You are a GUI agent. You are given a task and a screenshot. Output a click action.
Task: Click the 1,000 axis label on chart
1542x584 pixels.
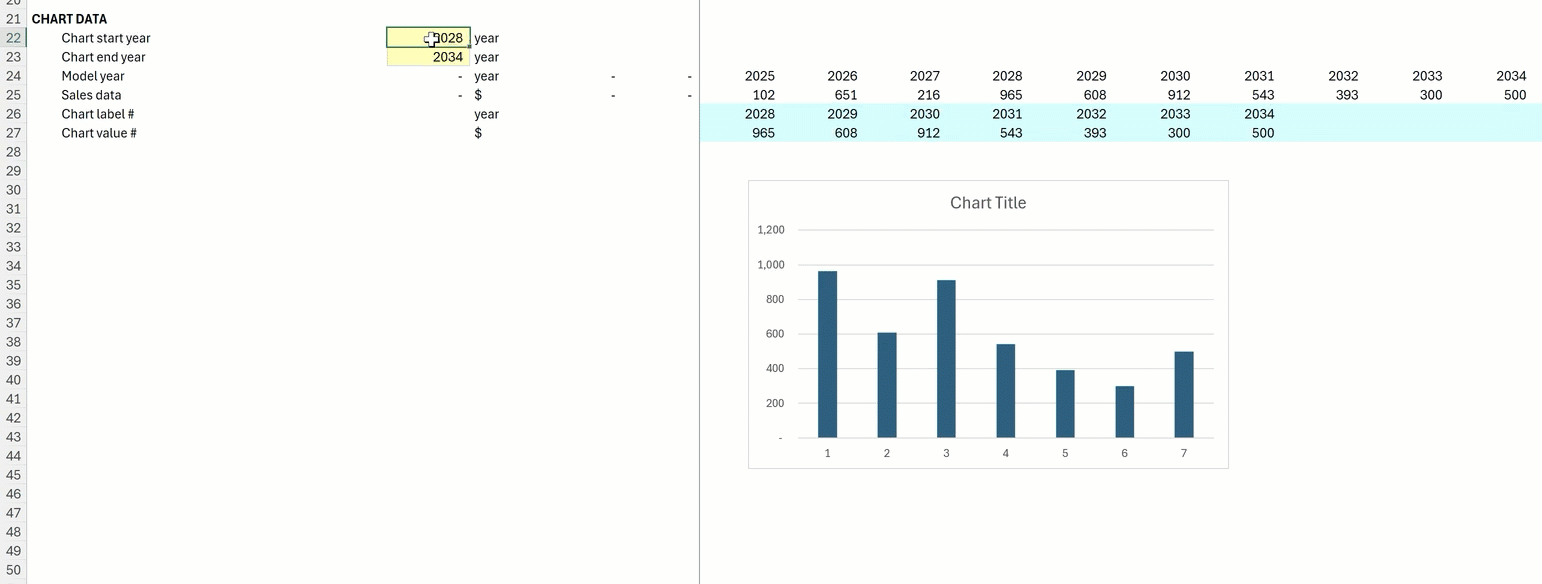[x=771, y=265]
